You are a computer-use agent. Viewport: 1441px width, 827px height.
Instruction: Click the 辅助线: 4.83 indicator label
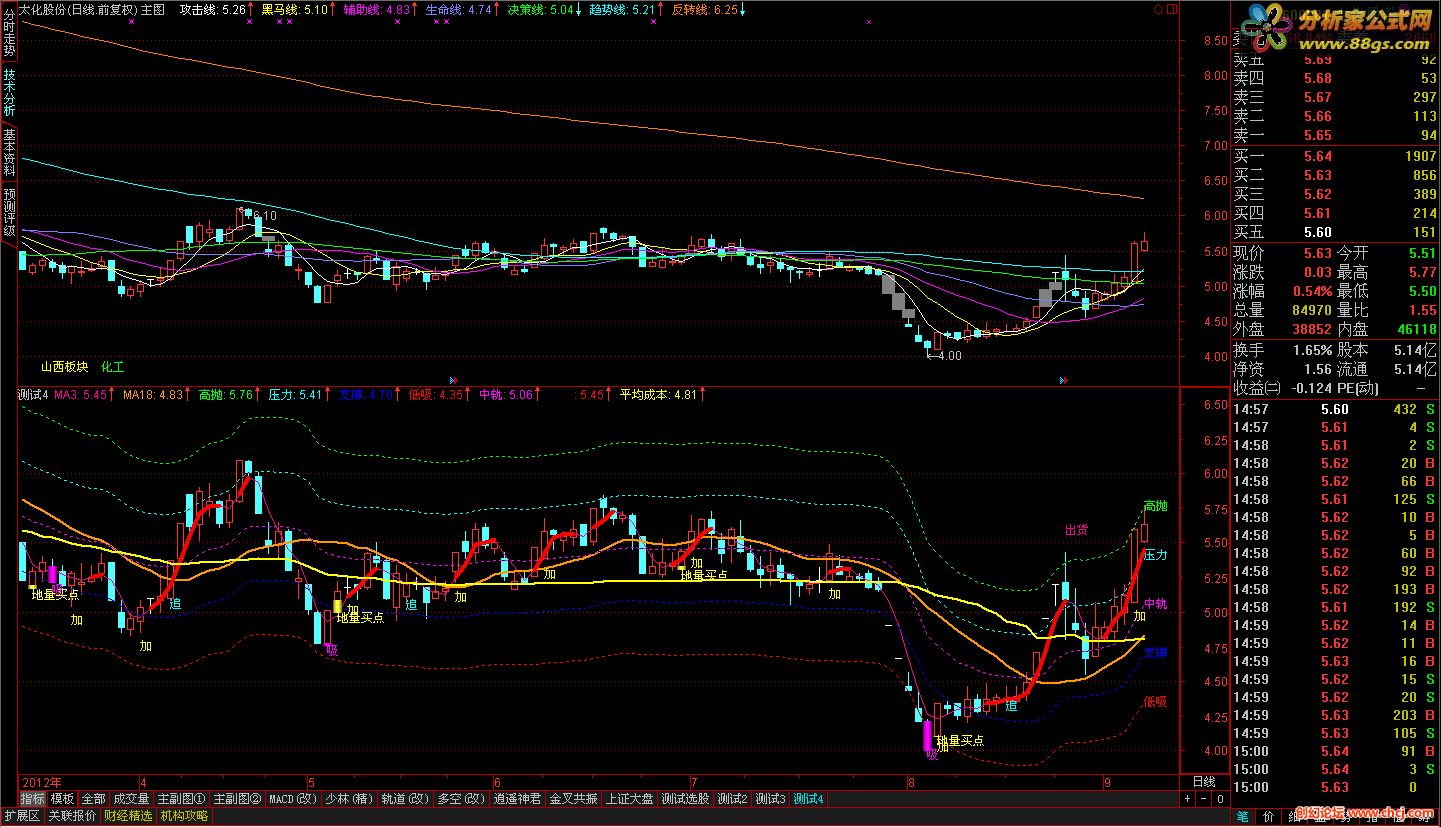pyautogui.click(x=377, y=9)
